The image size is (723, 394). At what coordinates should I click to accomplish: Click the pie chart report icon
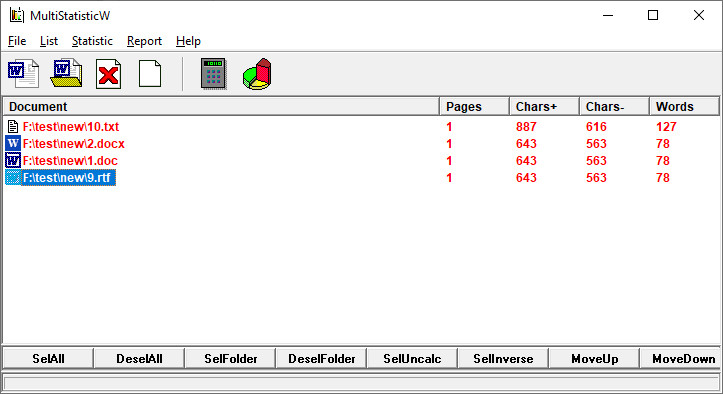coord(257,74)
